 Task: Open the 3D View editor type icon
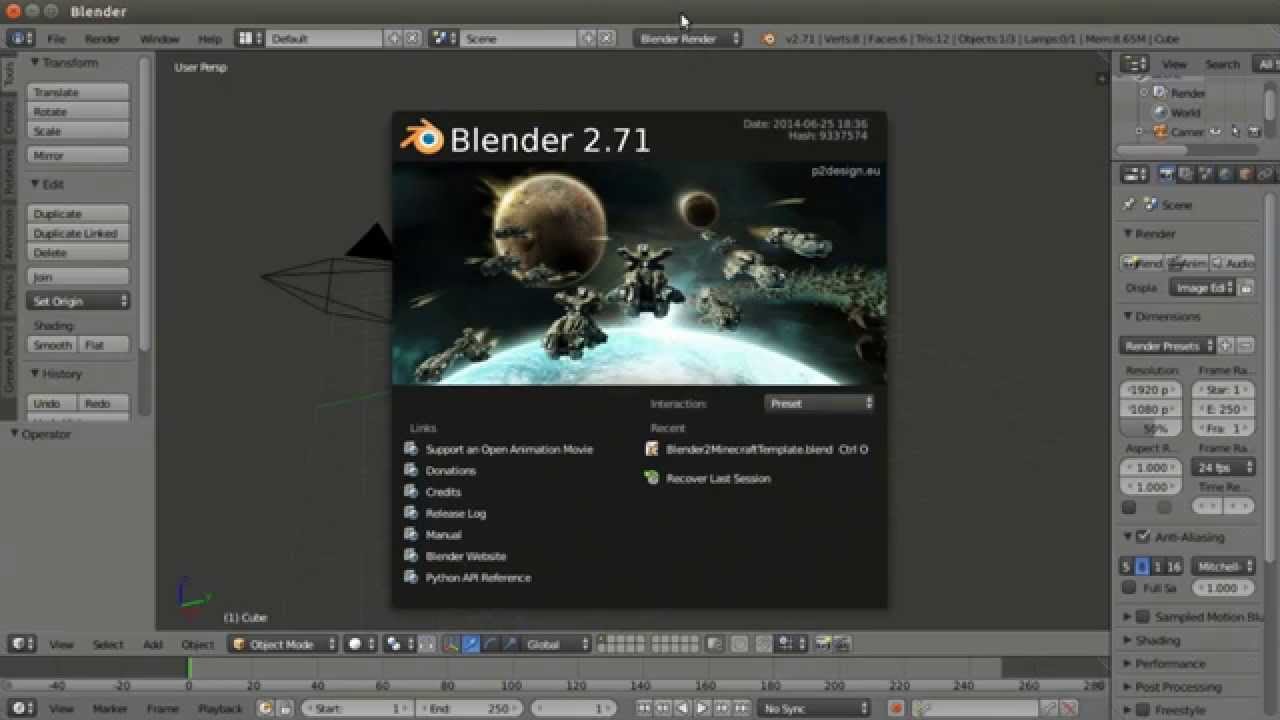21,644
